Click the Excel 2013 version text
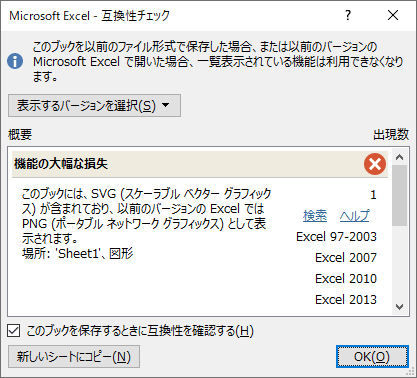The image size is (417, 378). click(x=346, y=300)
